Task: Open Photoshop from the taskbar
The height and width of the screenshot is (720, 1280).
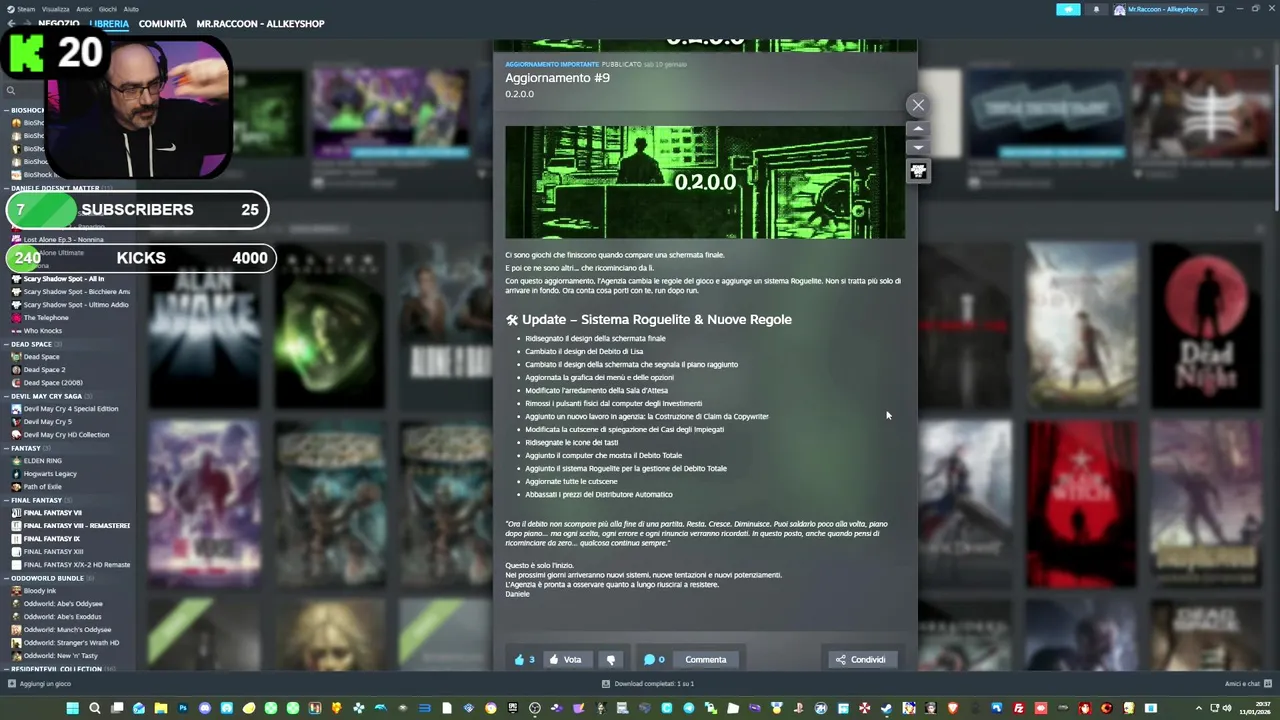Action: click(183, 709)
